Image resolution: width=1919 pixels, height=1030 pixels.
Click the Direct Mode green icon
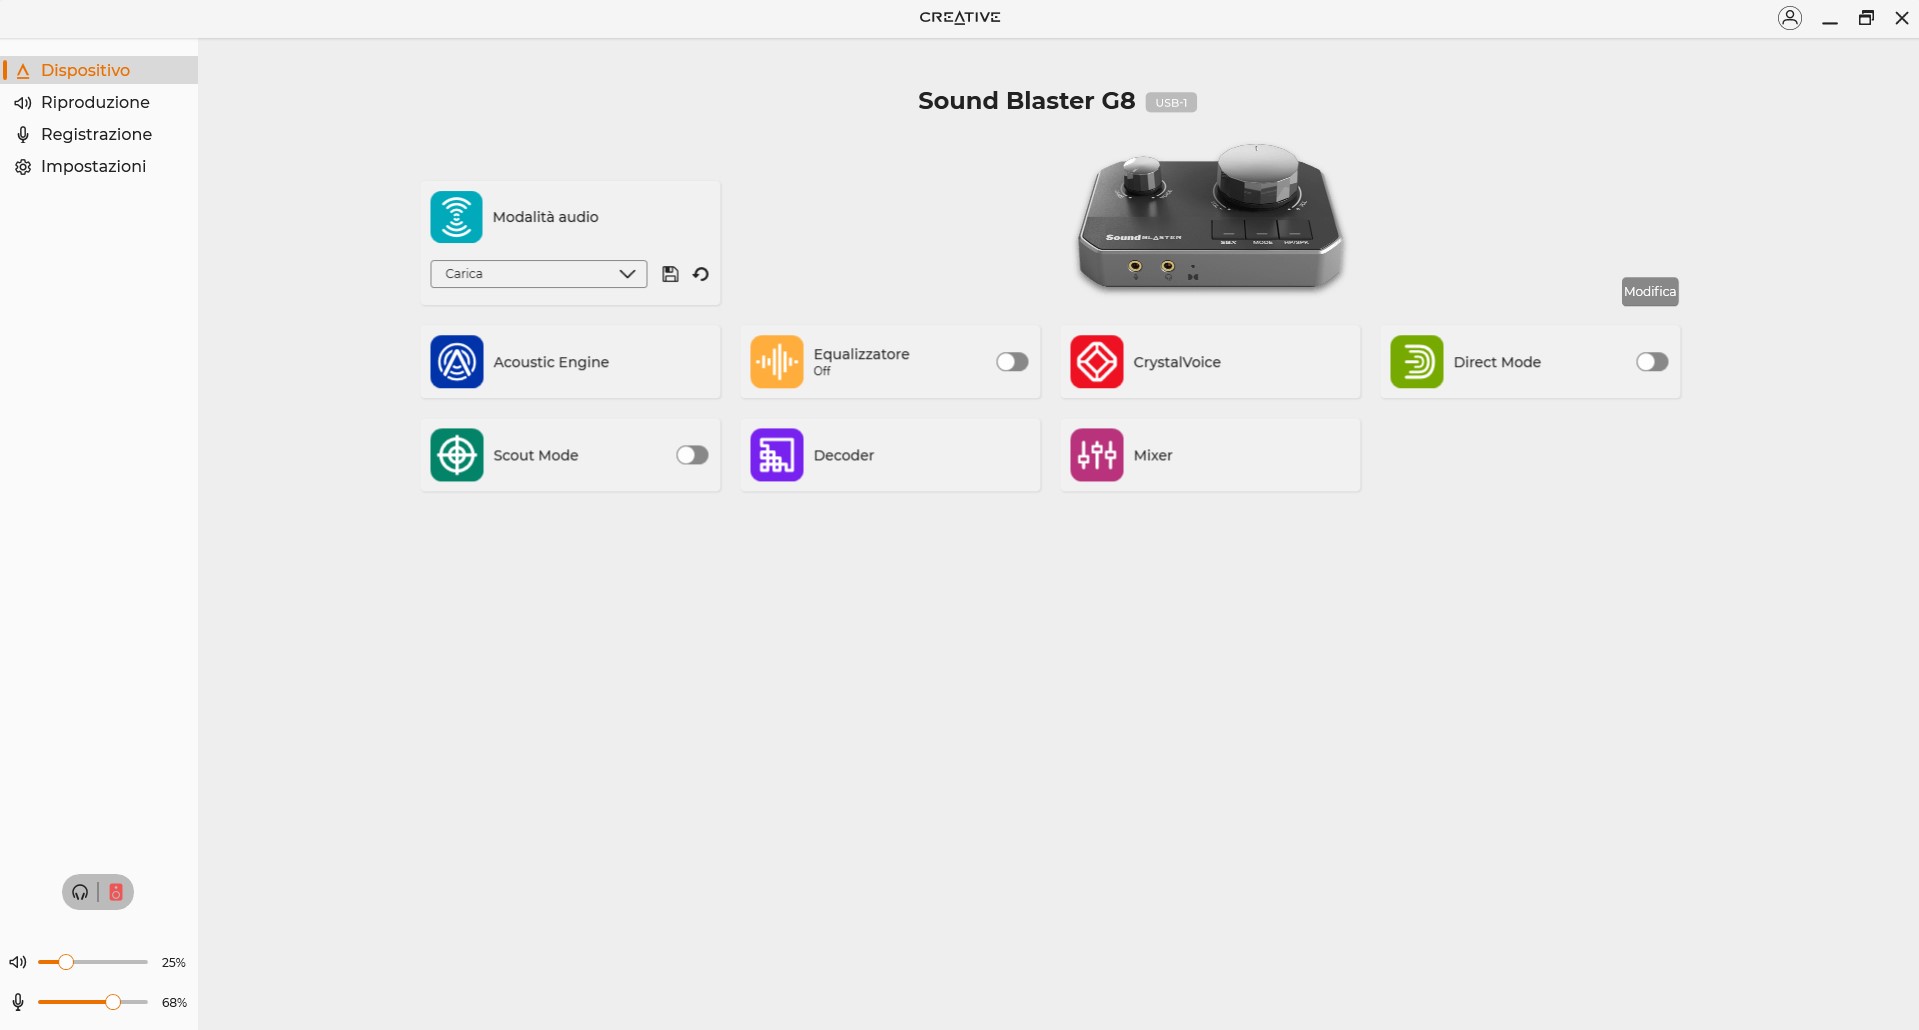1417,362
